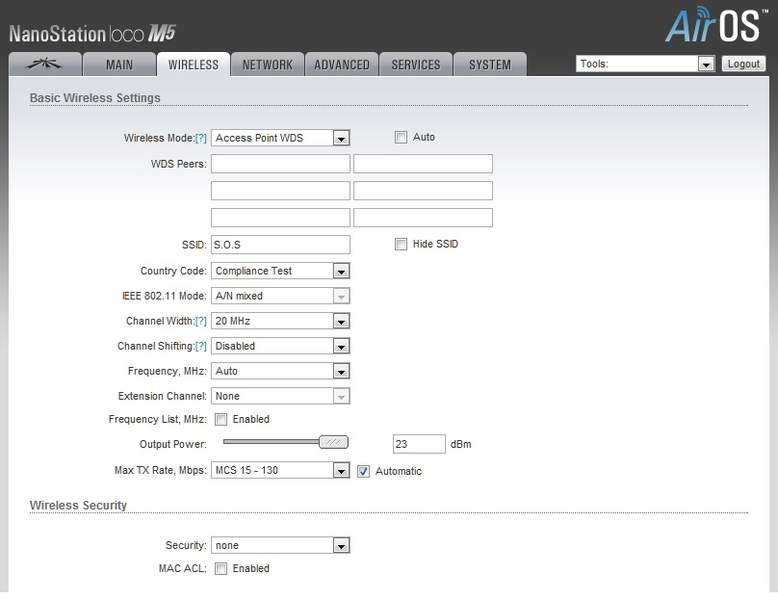
Task: Open Channel Shifting help [?] link
Action: click(201, 346)
